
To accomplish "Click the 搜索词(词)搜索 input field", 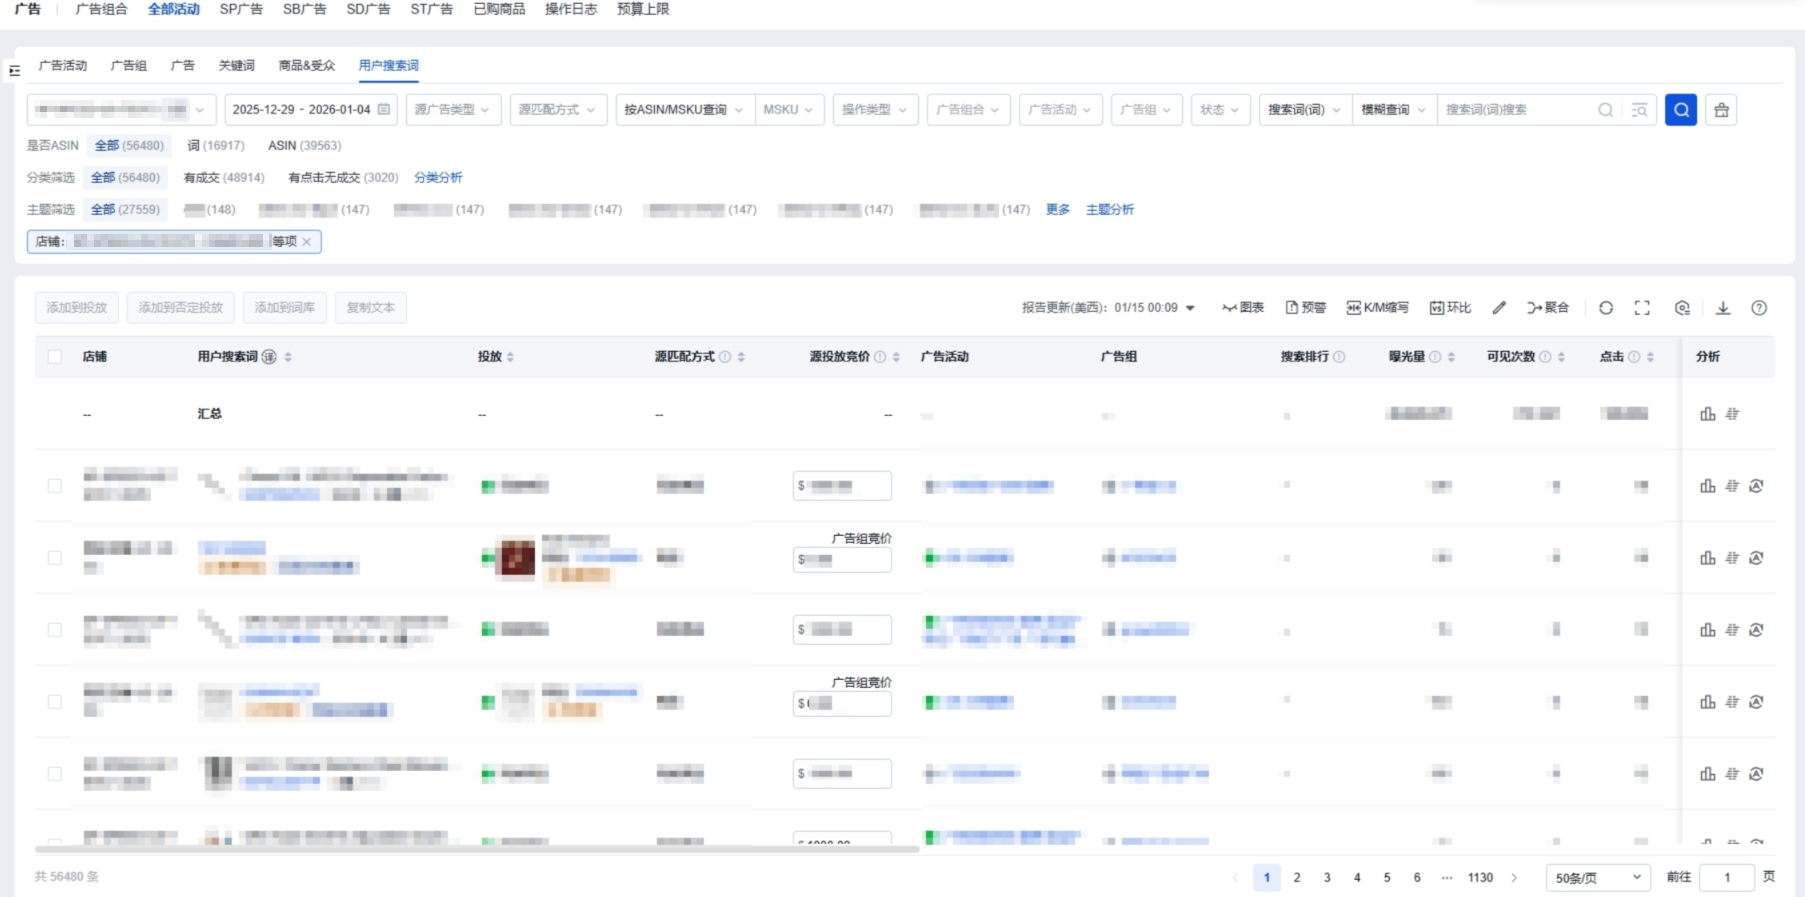I will tap(1515, 110).
